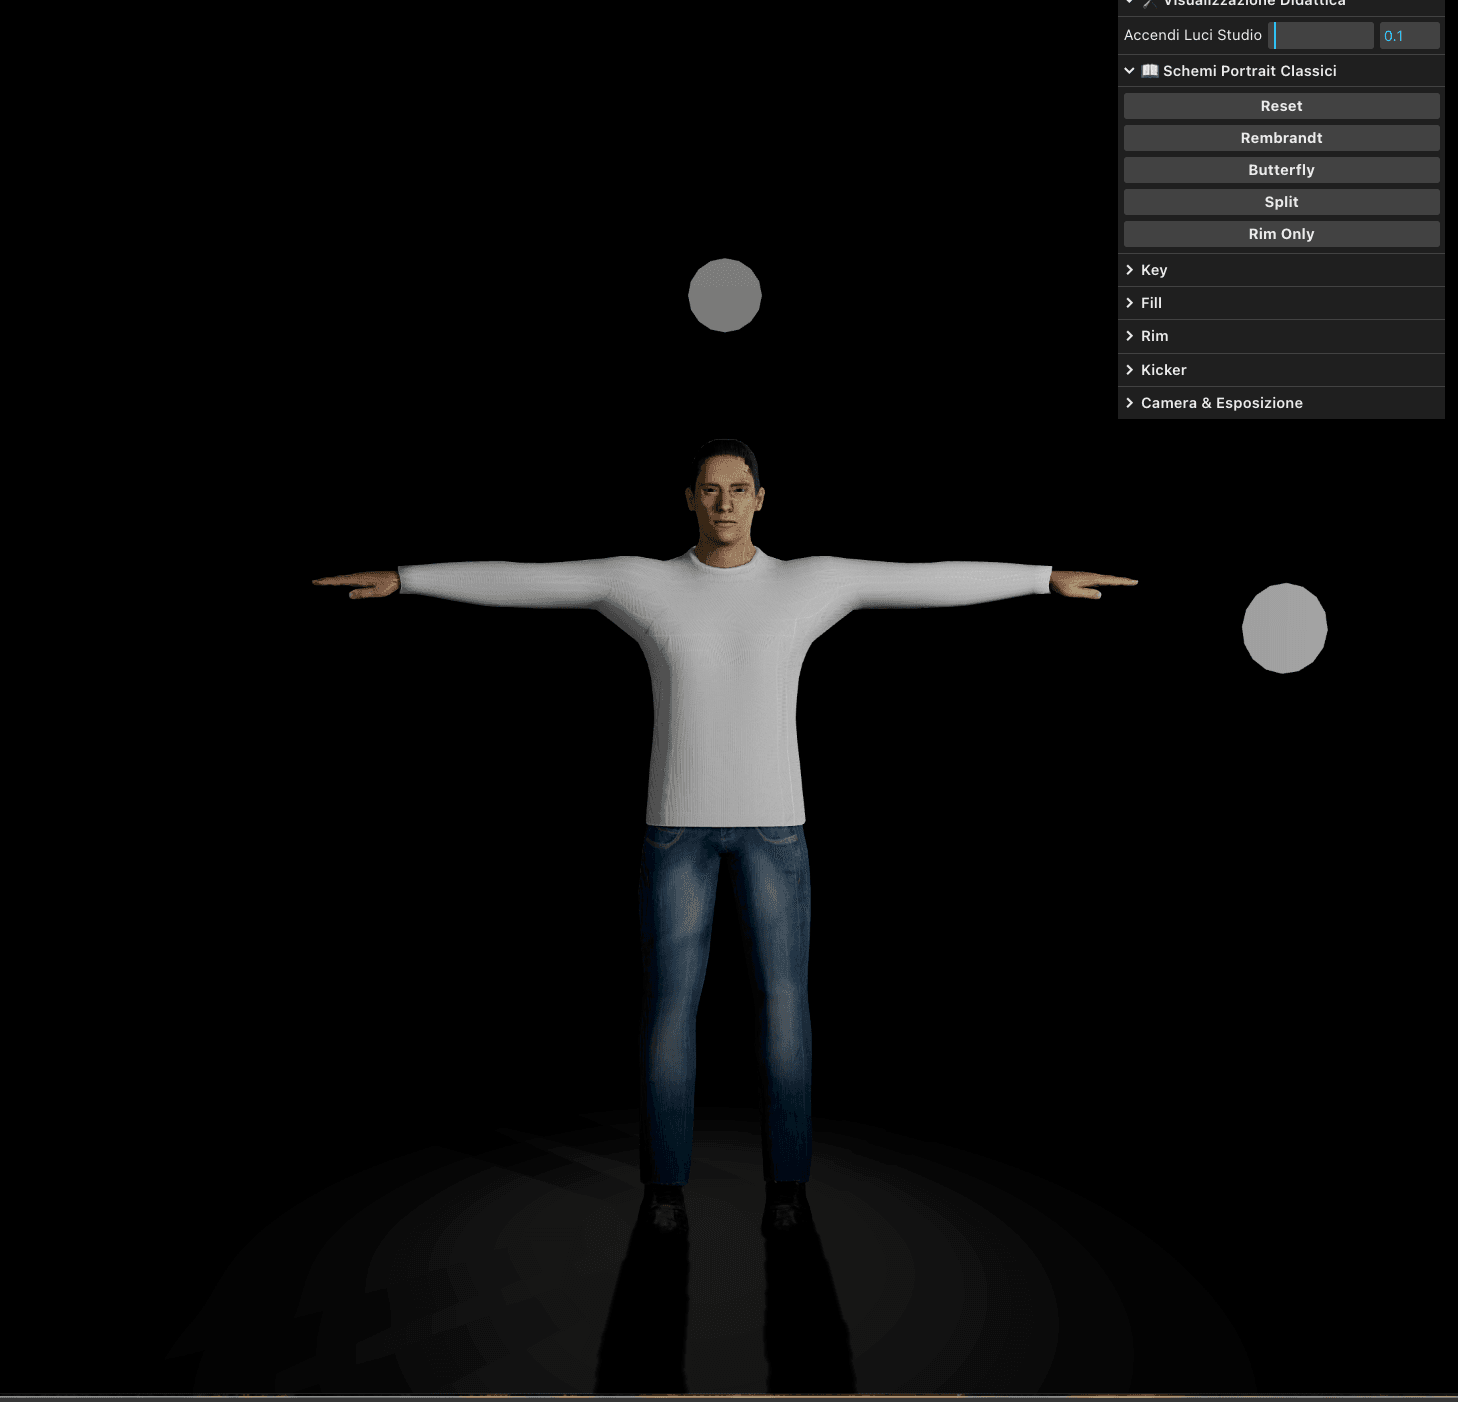Collapse the Visualizzazione Didattica folder
This screenshot has height=1402, width=1458.
[x=1130, y=3]
